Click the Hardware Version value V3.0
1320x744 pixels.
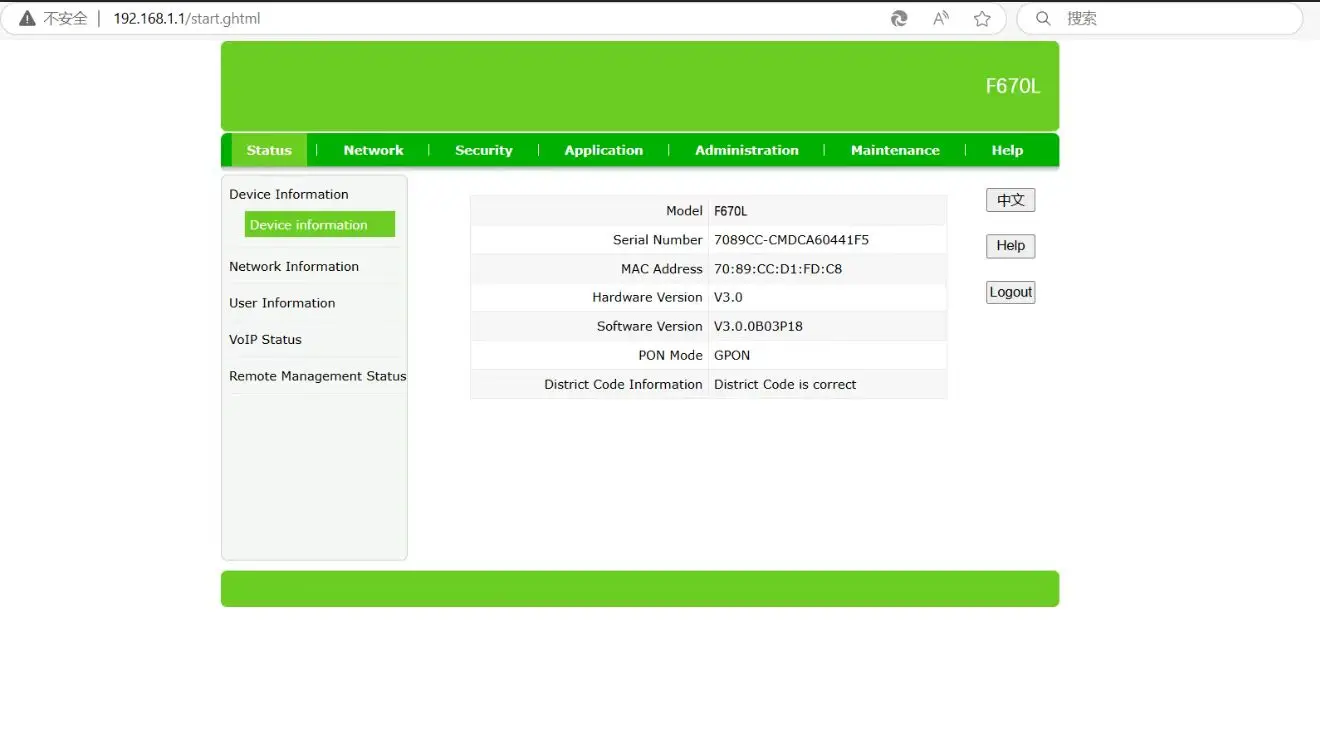[728, 297]
